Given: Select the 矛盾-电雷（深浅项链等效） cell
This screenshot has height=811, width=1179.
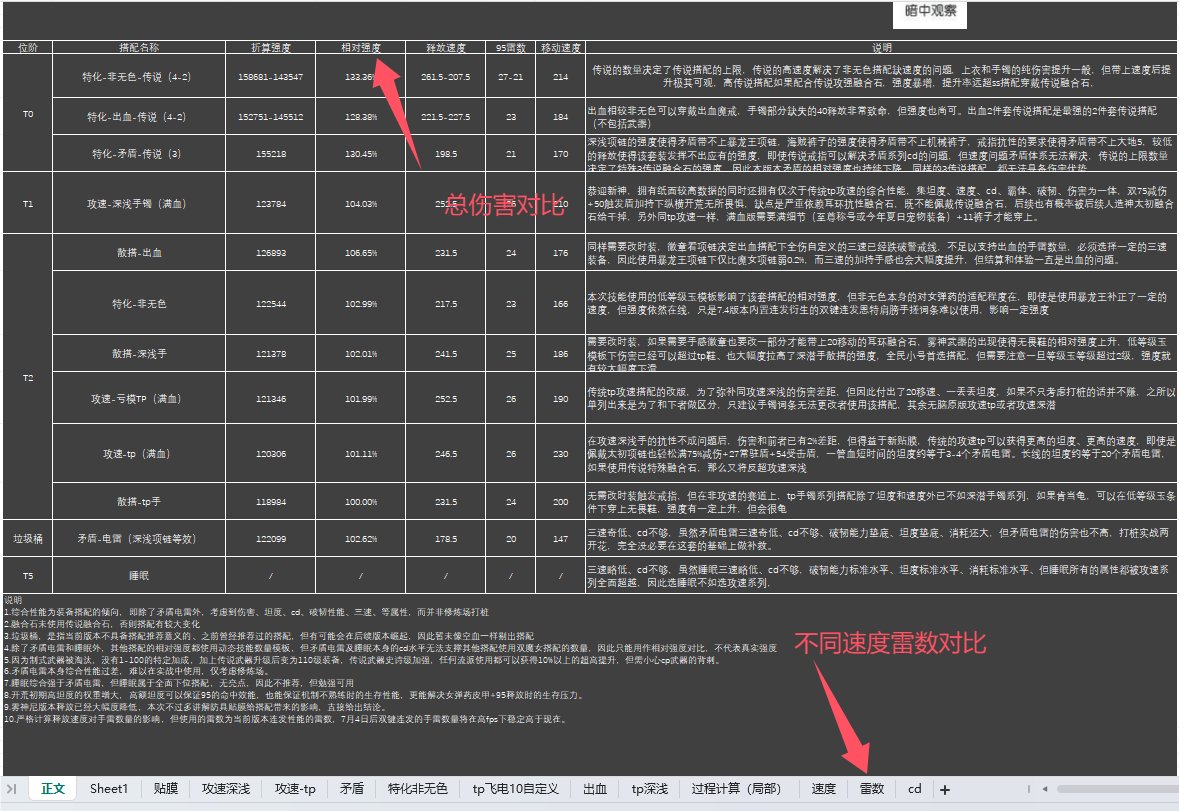Looking at the screenshot, I should (x=139, y=539).
